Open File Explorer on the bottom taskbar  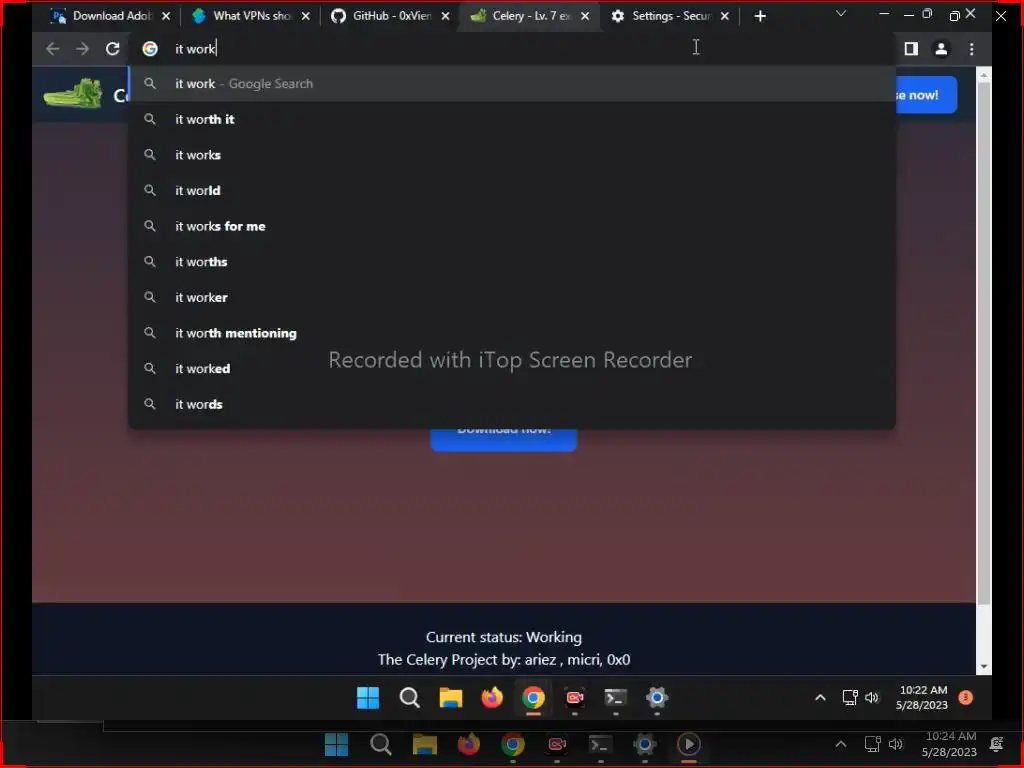[x=424, y=744]
